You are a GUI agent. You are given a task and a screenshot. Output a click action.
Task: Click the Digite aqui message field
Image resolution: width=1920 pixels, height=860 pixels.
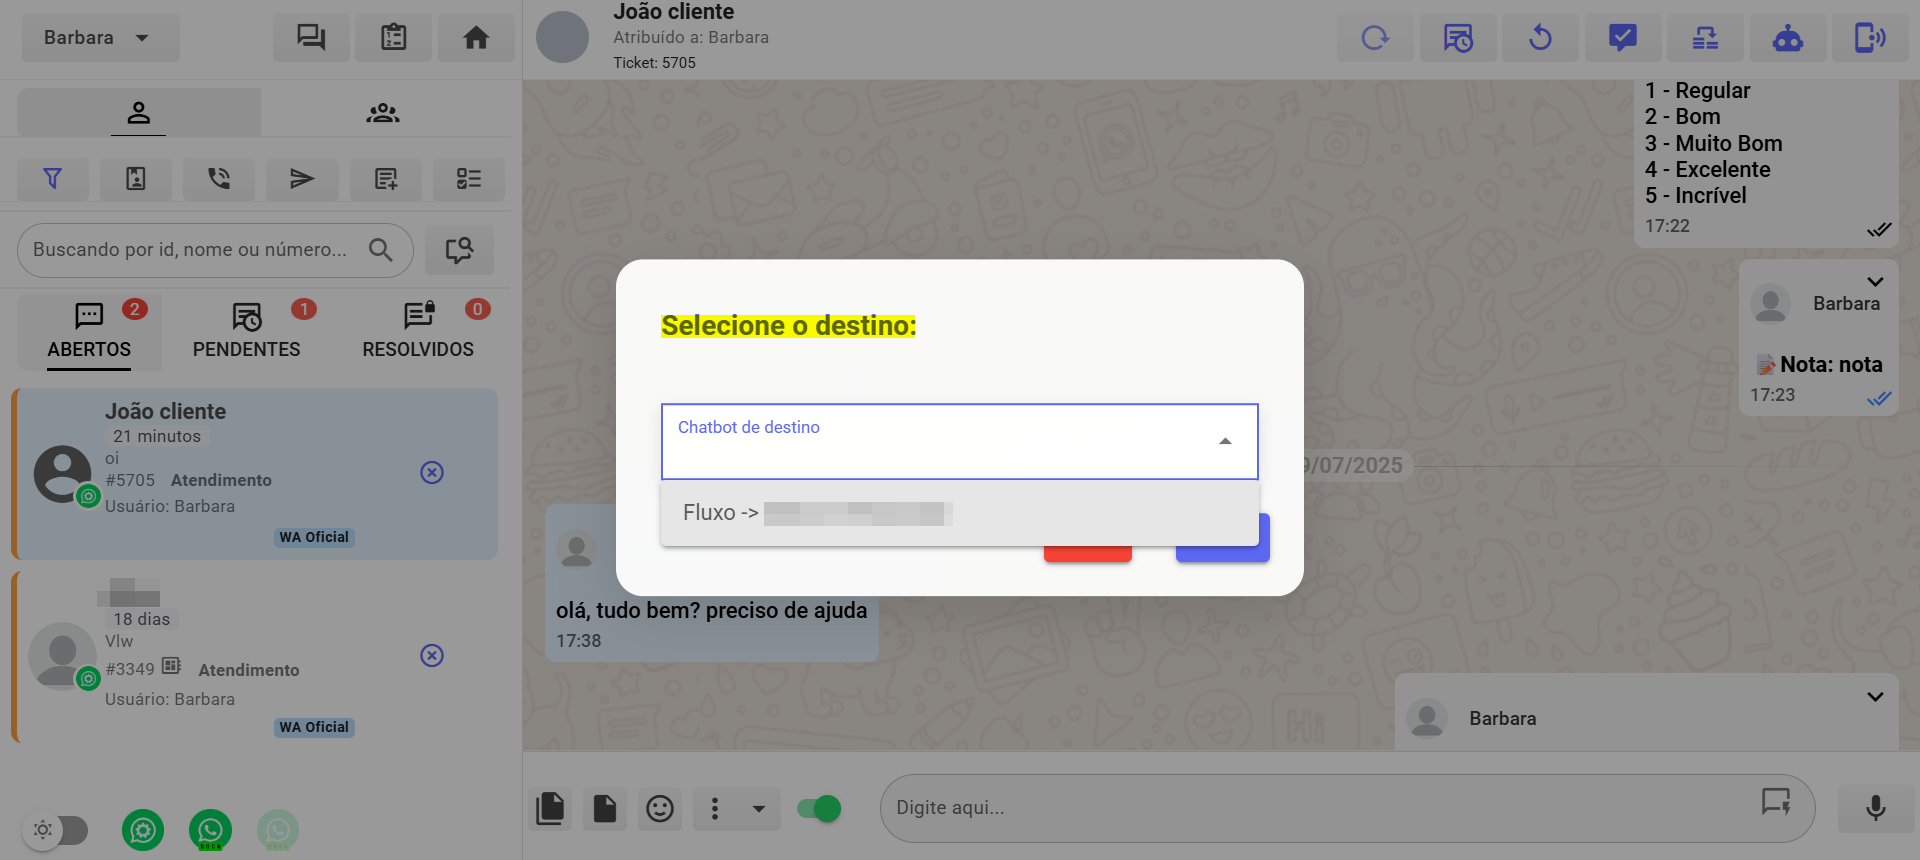[x=1320, y=808]
